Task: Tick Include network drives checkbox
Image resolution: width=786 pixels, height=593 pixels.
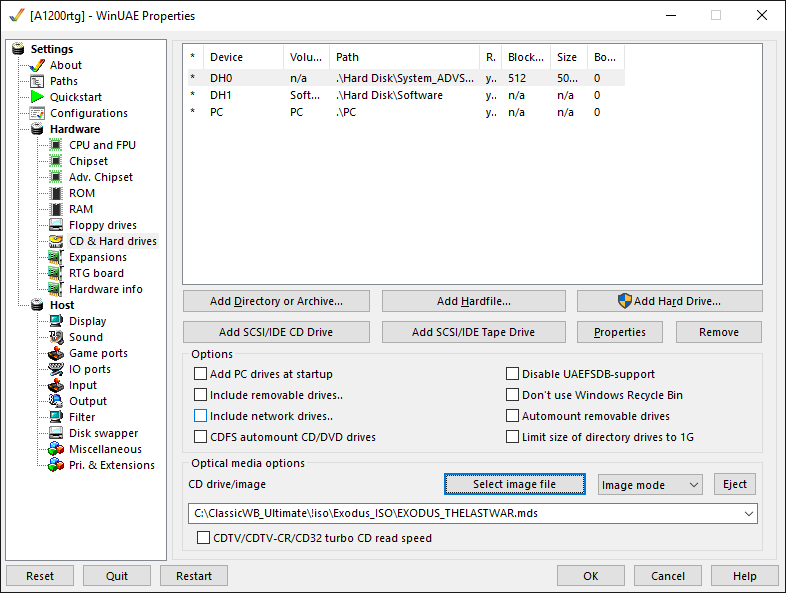Action: coord(201,416)
